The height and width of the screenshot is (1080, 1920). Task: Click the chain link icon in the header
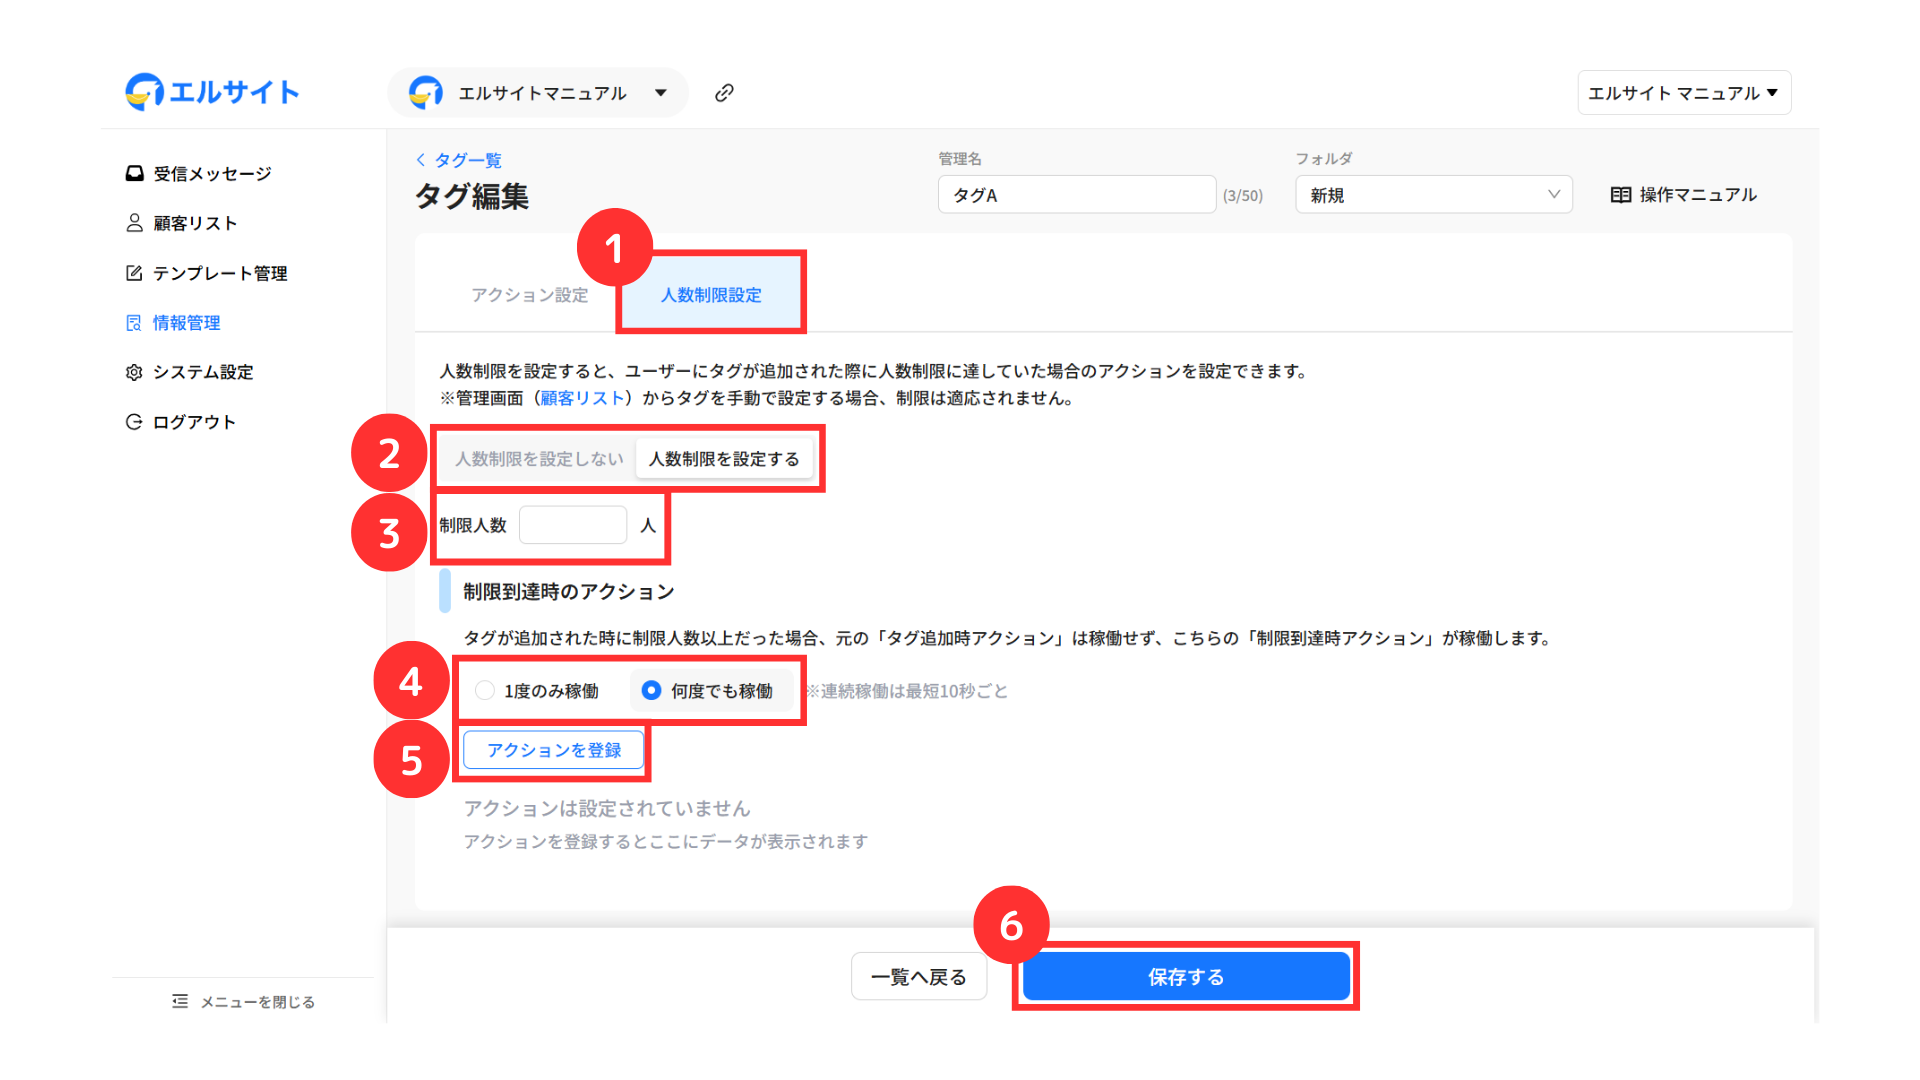click(724, 93)
